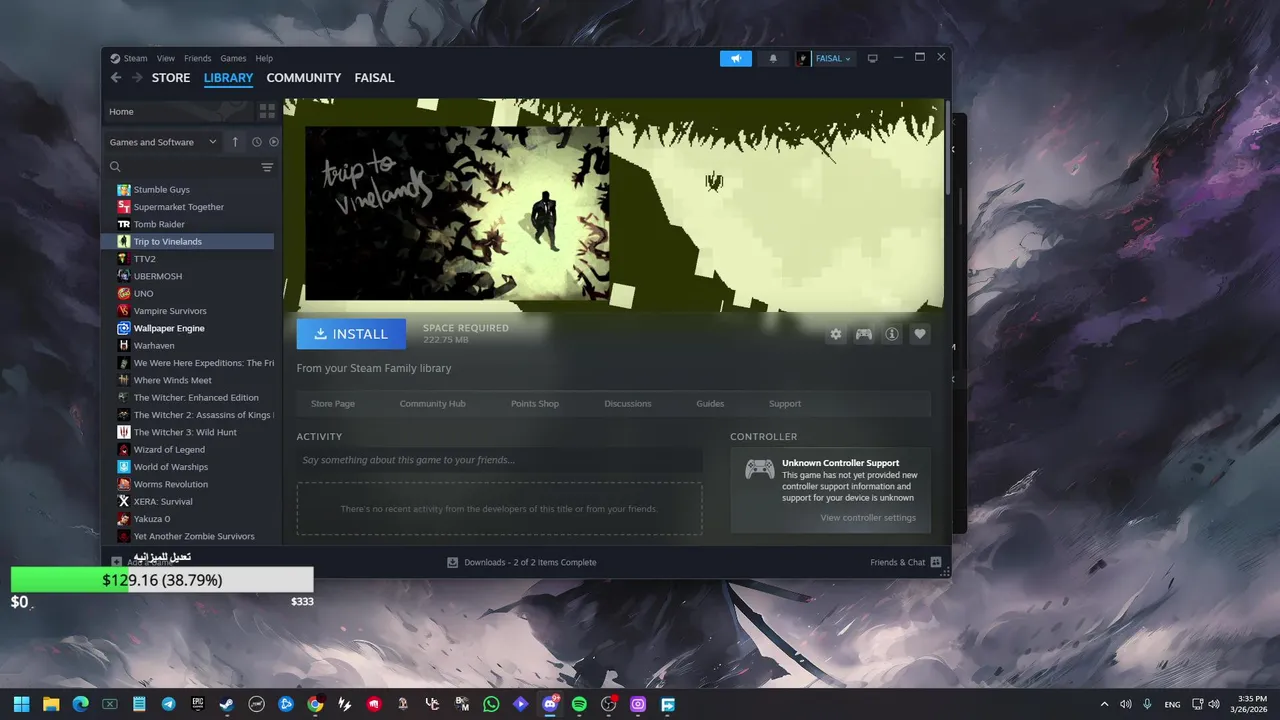This screenshot has height=720, width=1280.
Task: Click the Home button in library sidebar
Action: click(x=179, y=111)
